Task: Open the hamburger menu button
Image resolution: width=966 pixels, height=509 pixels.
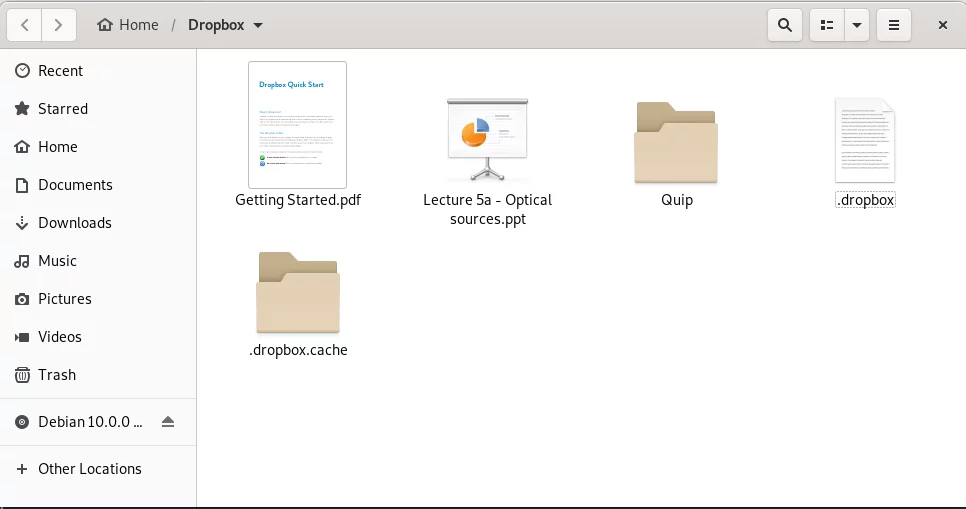Action: point(894,25)
